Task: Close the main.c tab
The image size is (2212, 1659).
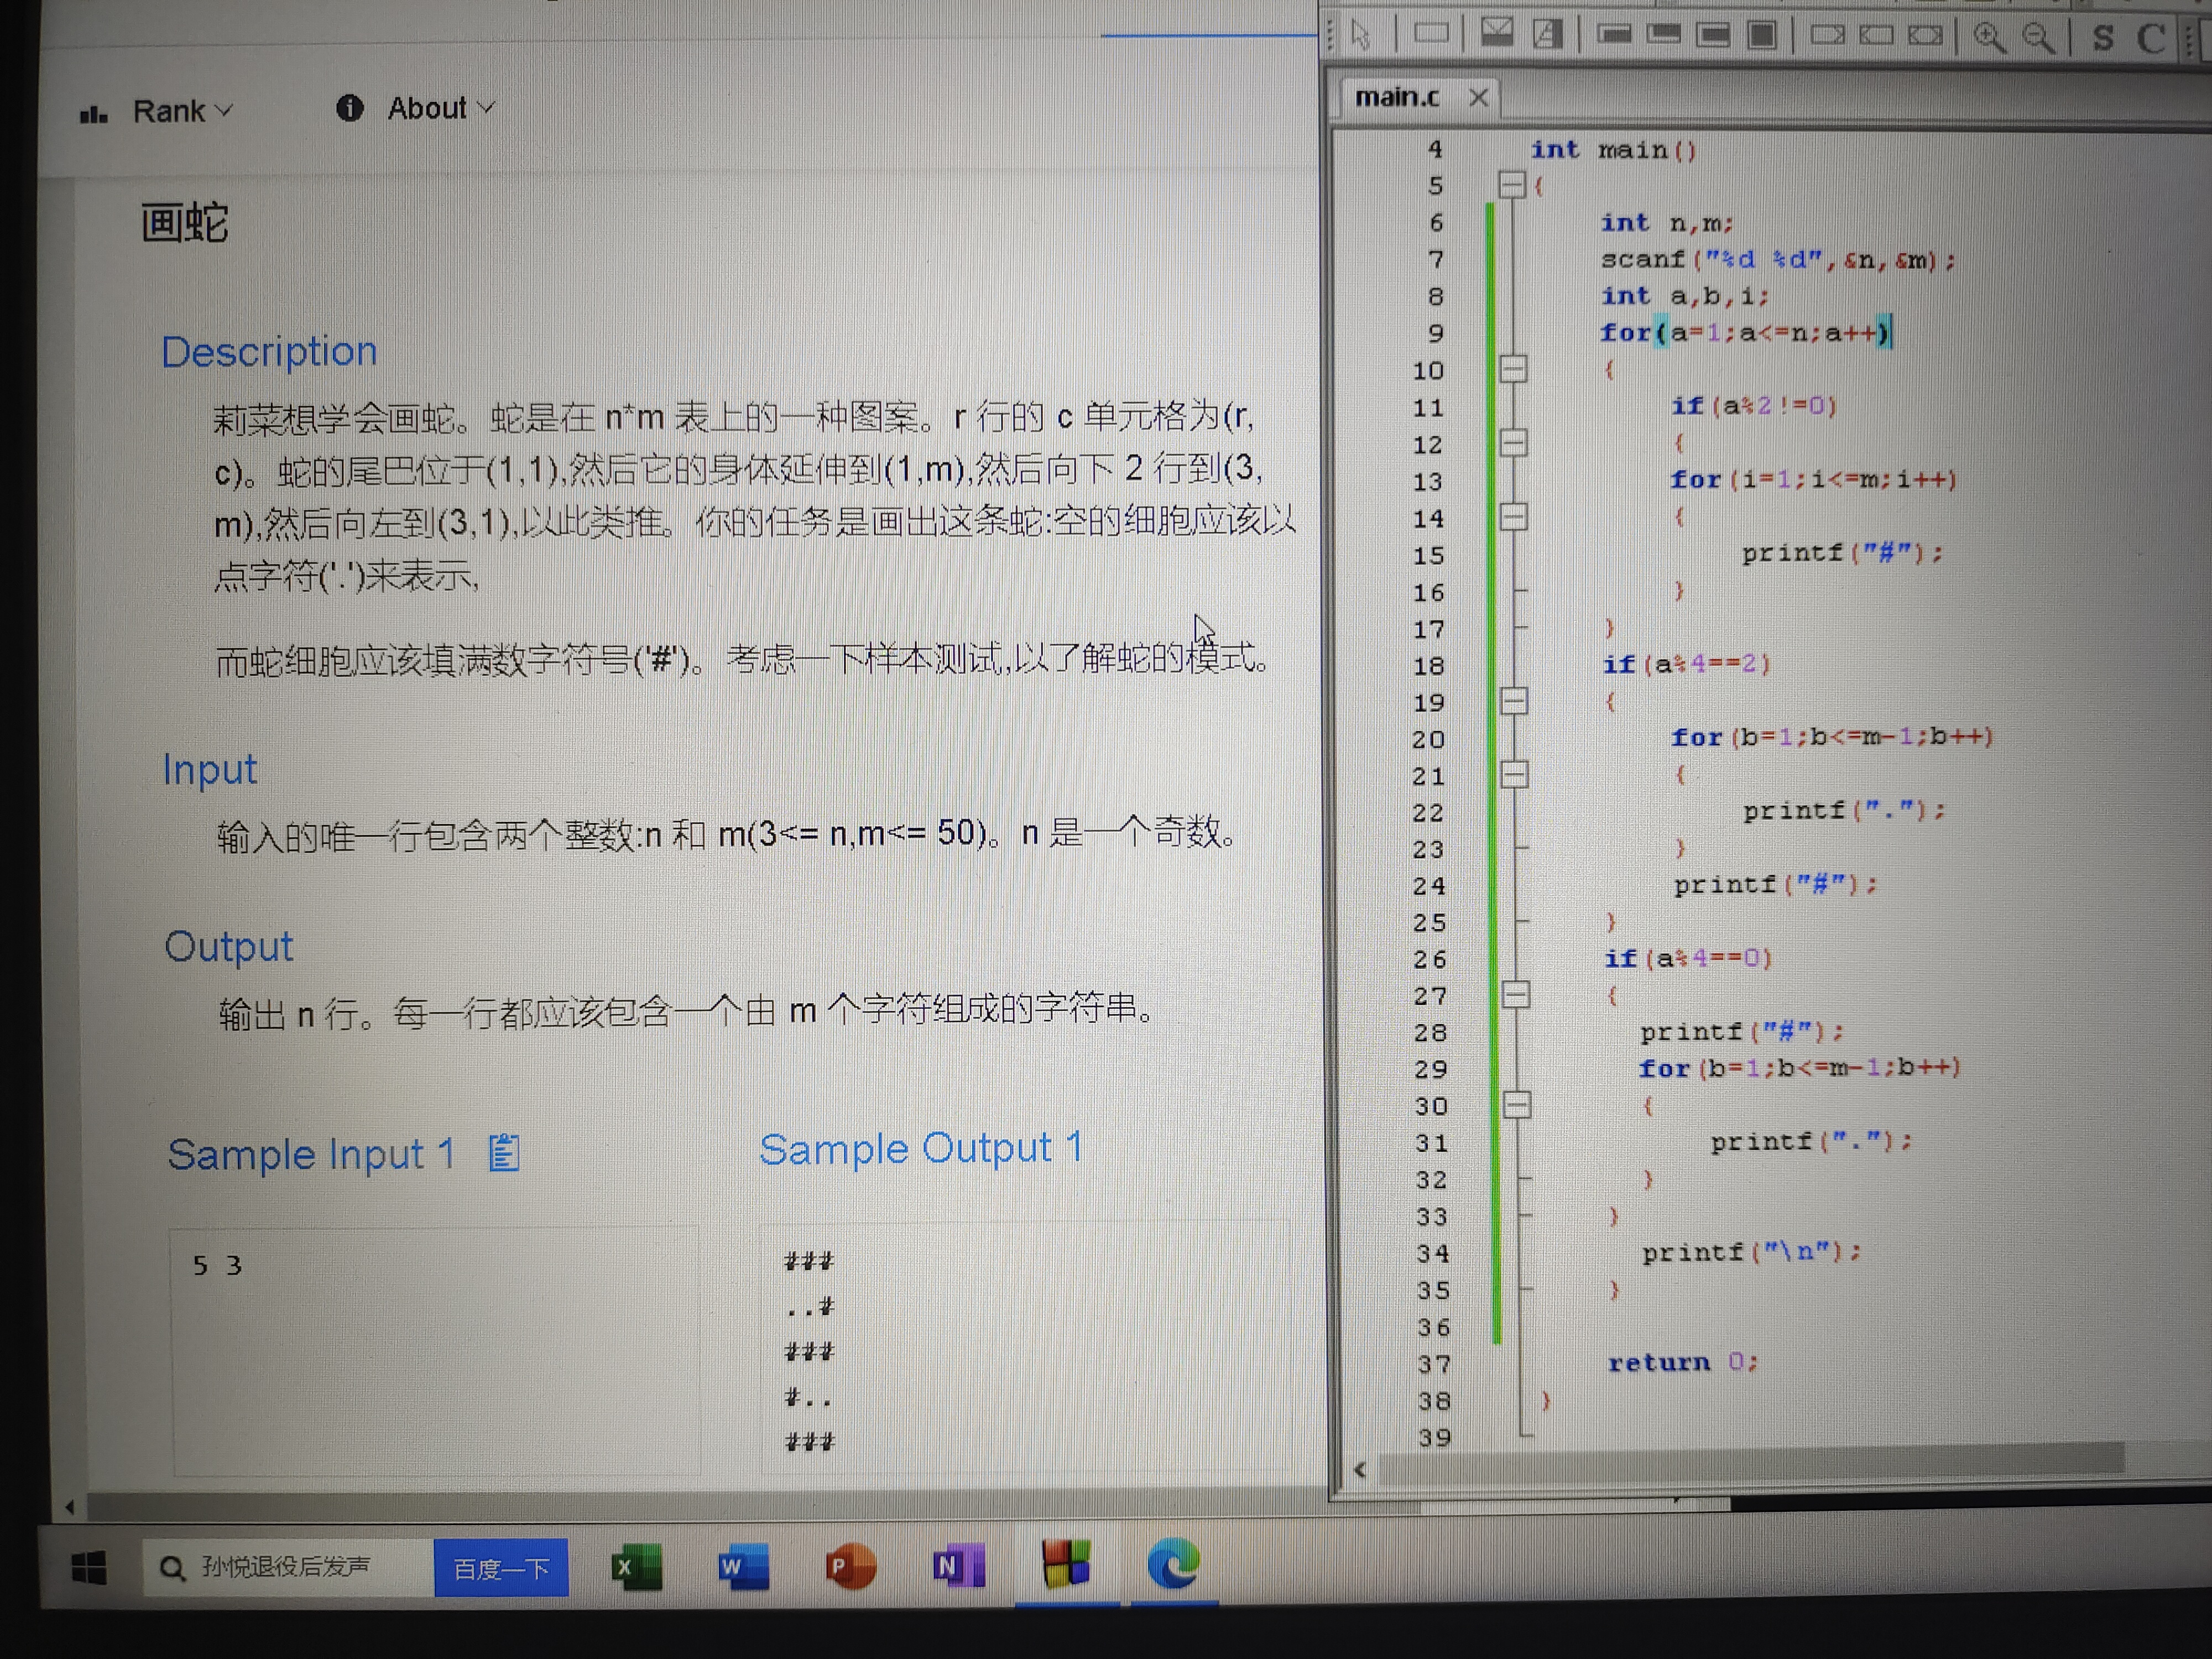Action: (x=1479, y=98)
